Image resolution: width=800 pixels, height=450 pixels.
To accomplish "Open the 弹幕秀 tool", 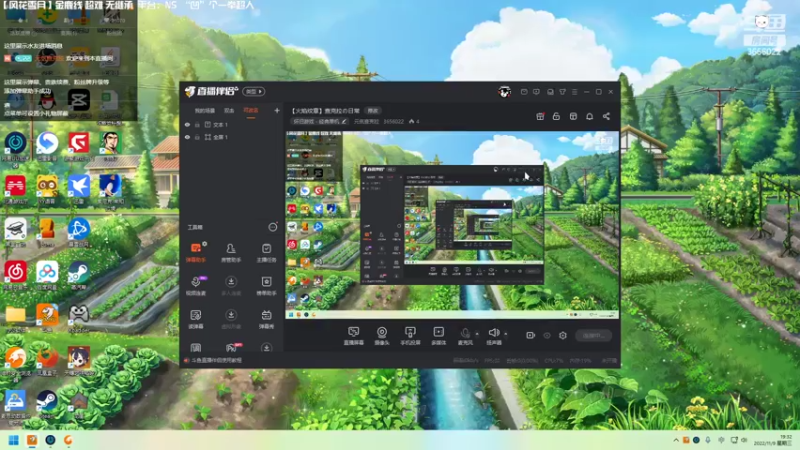I will [x=266, y=319].
